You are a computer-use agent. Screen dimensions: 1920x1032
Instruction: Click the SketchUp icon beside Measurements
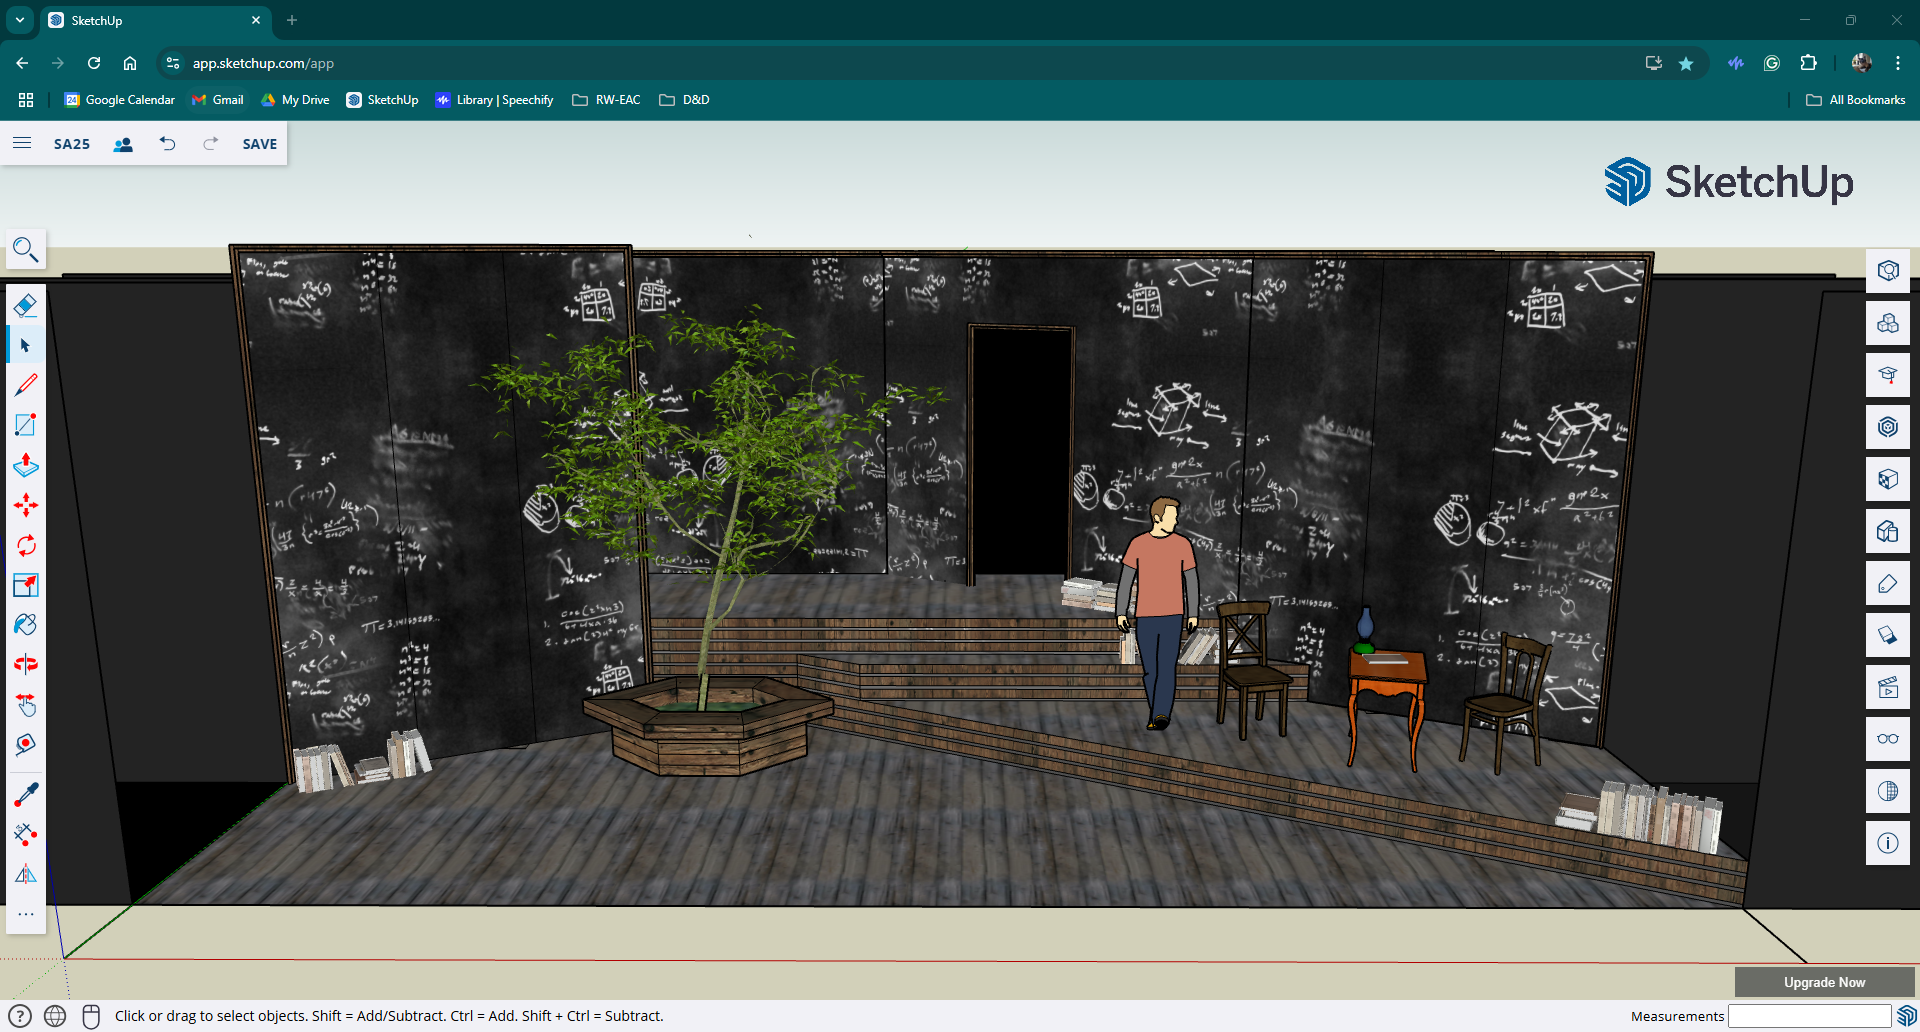pyautogui.click(x=1907, y=1016)
